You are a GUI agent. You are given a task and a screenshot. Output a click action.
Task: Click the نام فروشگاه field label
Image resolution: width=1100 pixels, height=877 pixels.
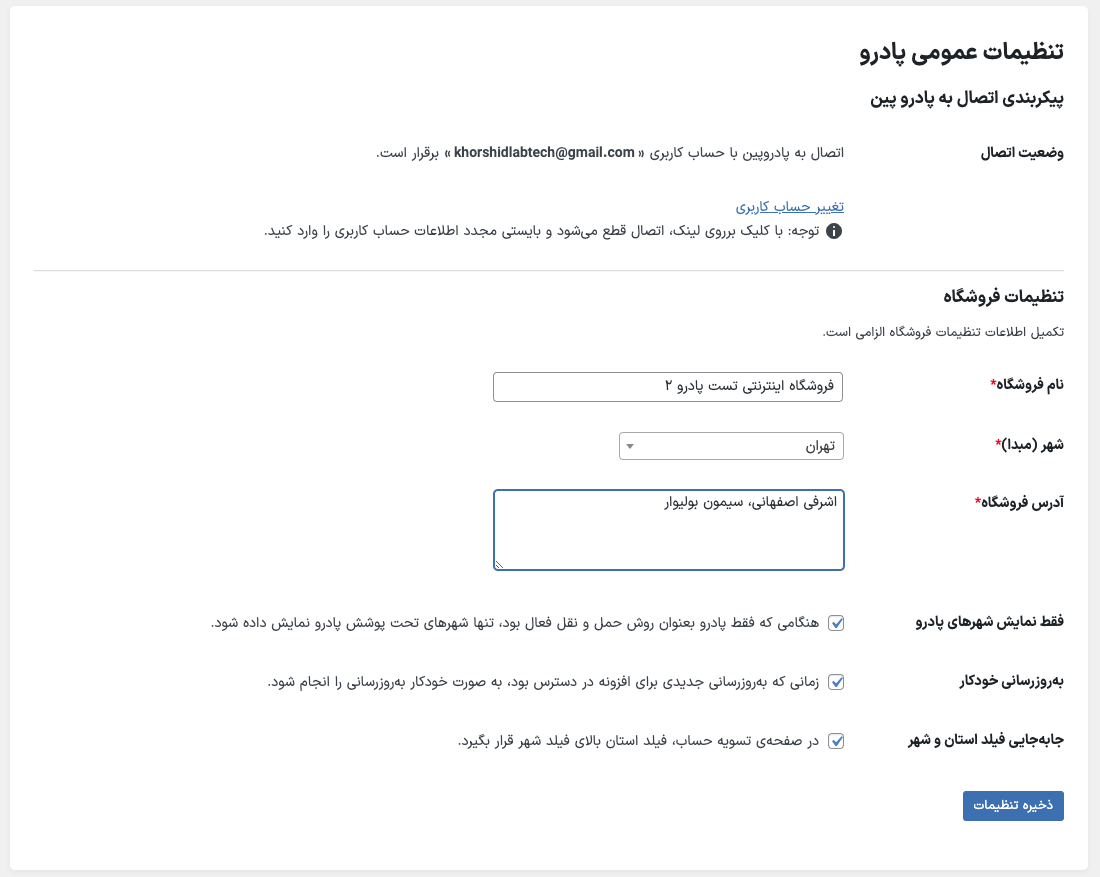coord(1026,384)
